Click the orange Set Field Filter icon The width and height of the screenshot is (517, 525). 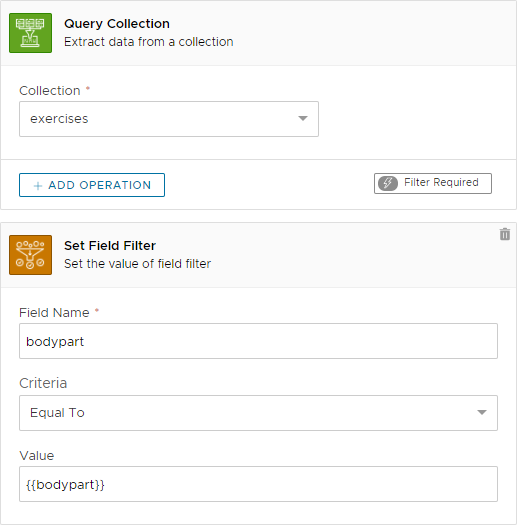pyautogui.click(x=30, y=255)
